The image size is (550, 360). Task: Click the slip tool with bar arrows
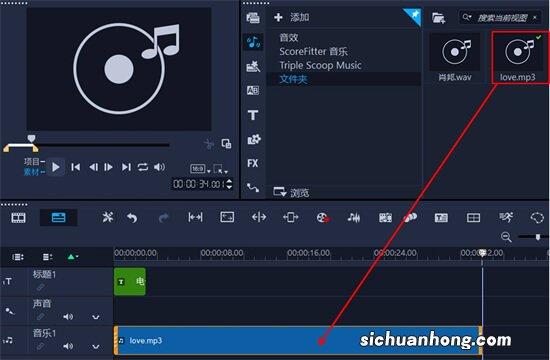[195, 218]
